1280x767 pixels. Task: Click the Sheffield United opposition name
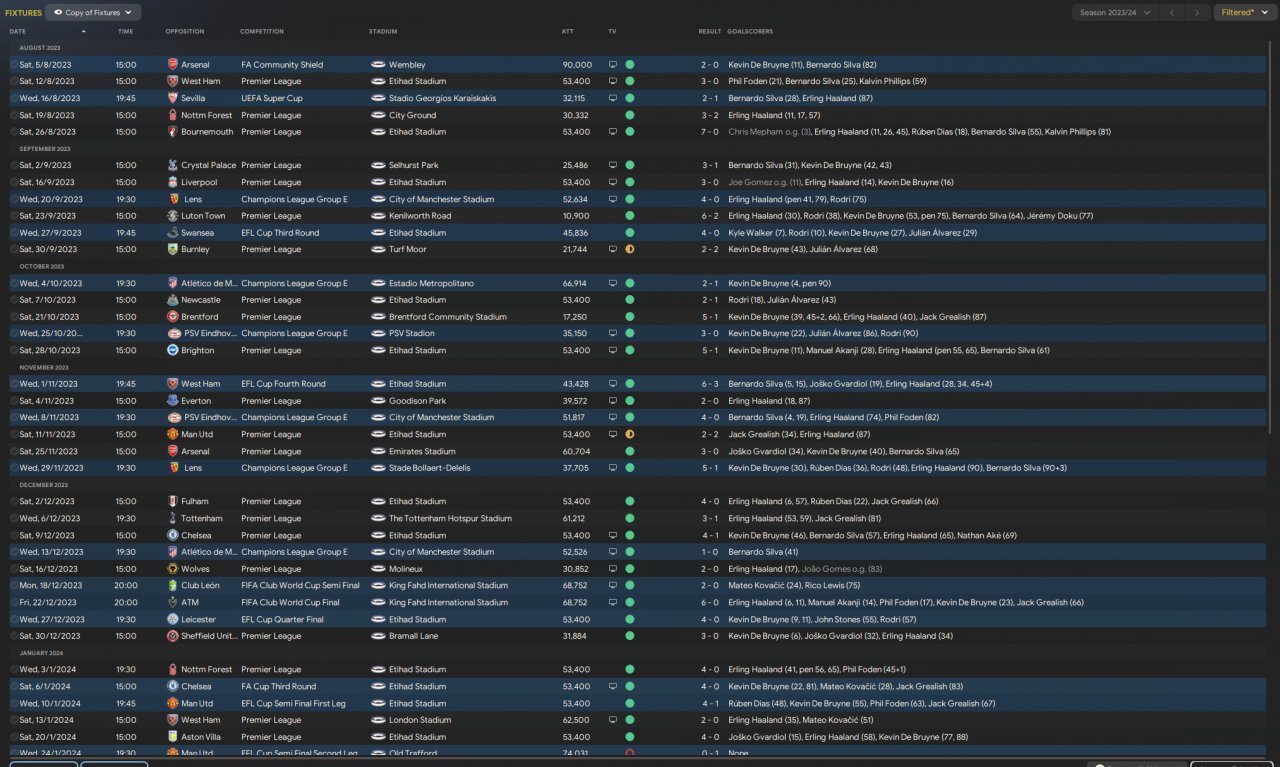(x=207, y=636)
